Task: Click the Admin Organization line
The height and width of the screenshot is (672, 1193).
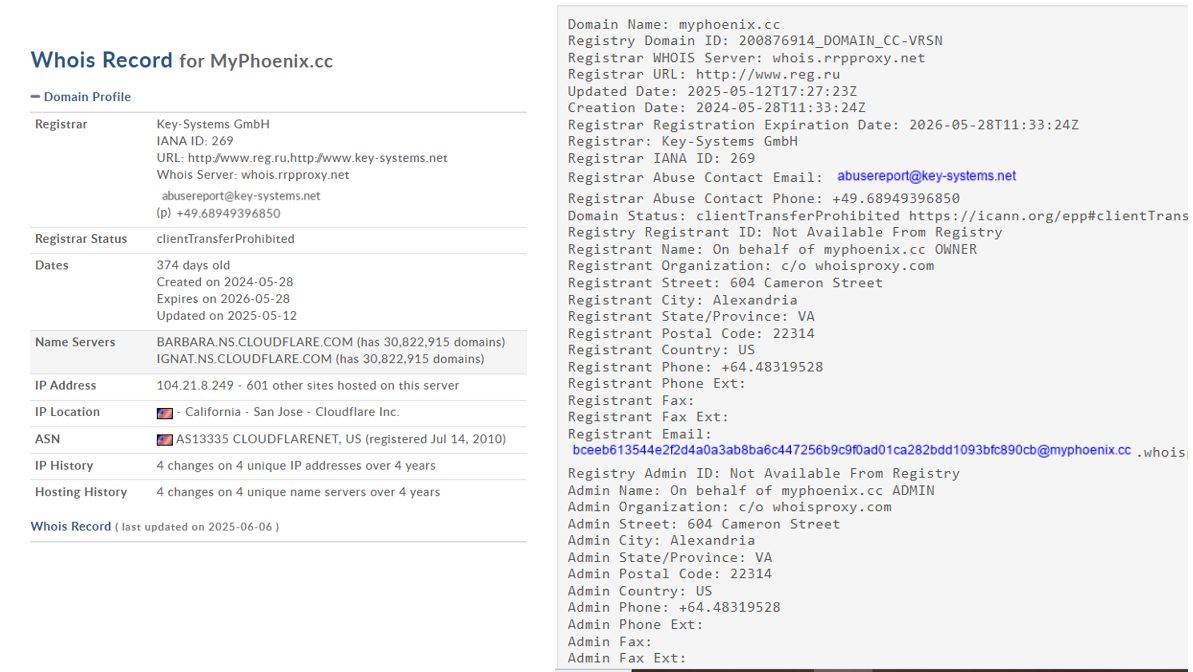Action: (729, 507)
